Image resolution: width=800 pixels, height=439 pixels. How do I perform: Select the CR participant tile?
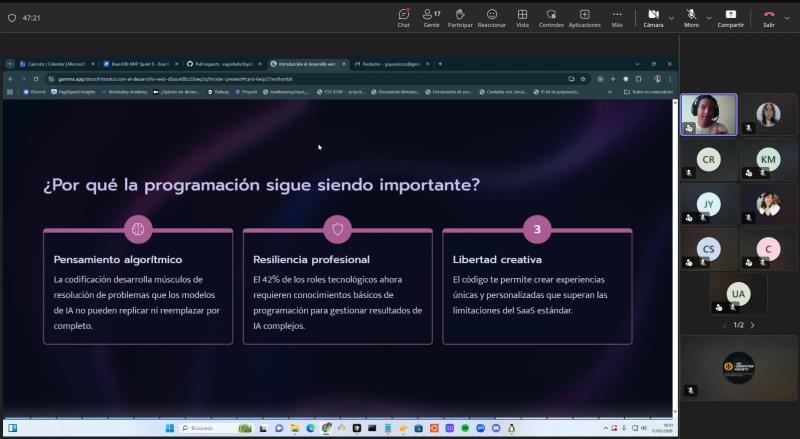pos(709,160)
